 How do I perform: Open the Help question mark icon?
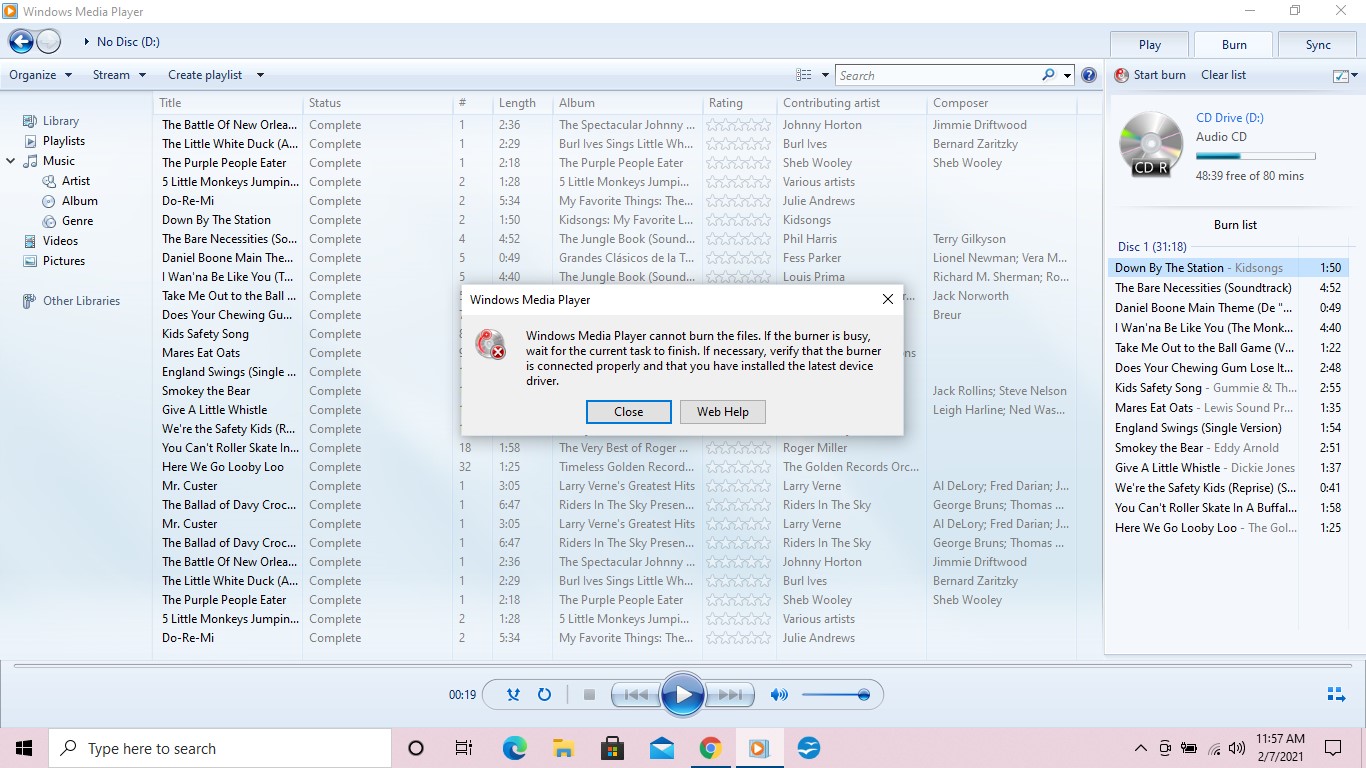pyautogui.click(x=1089, y=75)
